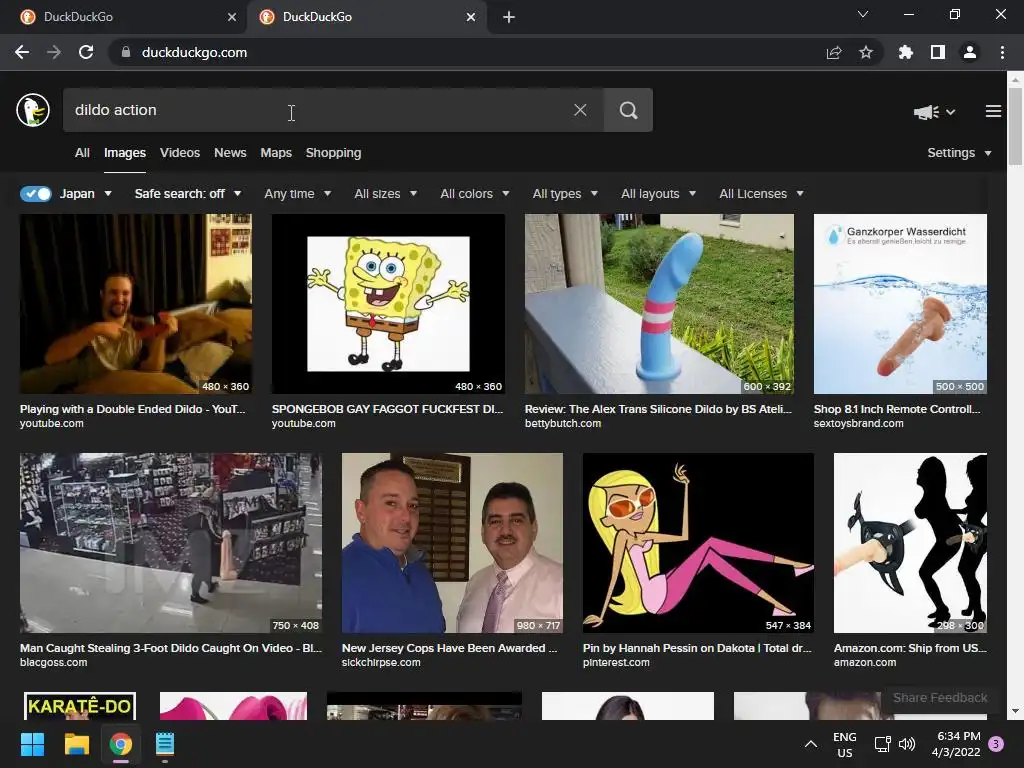1024x768 pixels.
Task: Visit the blacgoss.com source link
Action: pyautogui.click(x=54, y=662)
